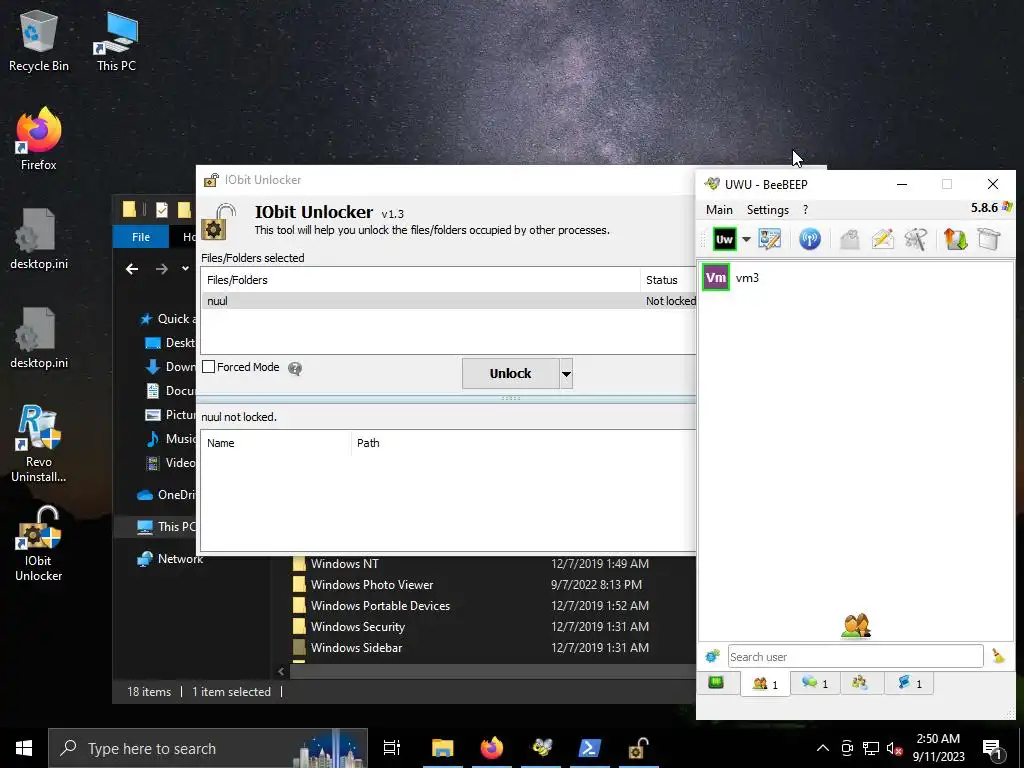Viewport: 1024px width, 768px height.
Task: Open Task View on the taskbar
Action: (392, 748)
